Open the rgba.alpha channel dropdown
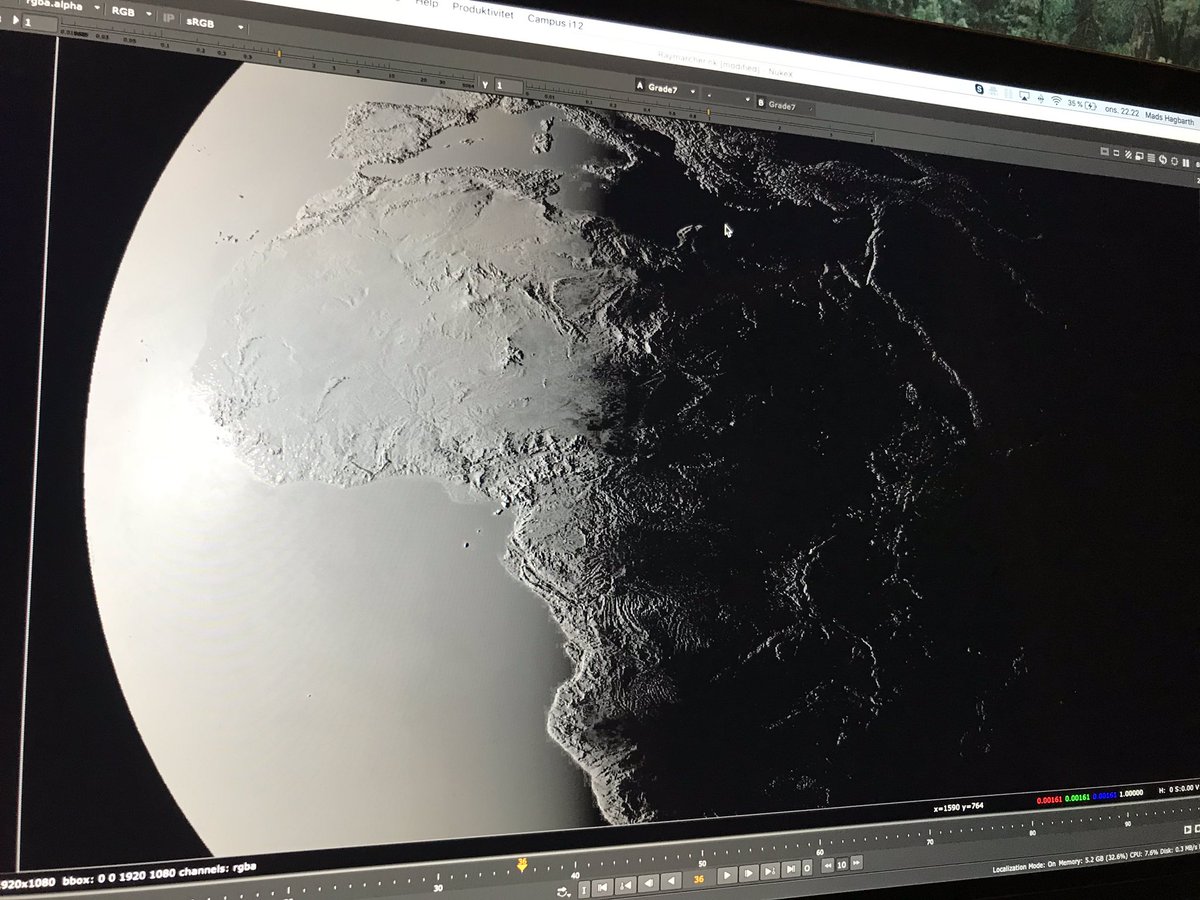This screenshot has height=900, width=1200. tap(62, 6)
